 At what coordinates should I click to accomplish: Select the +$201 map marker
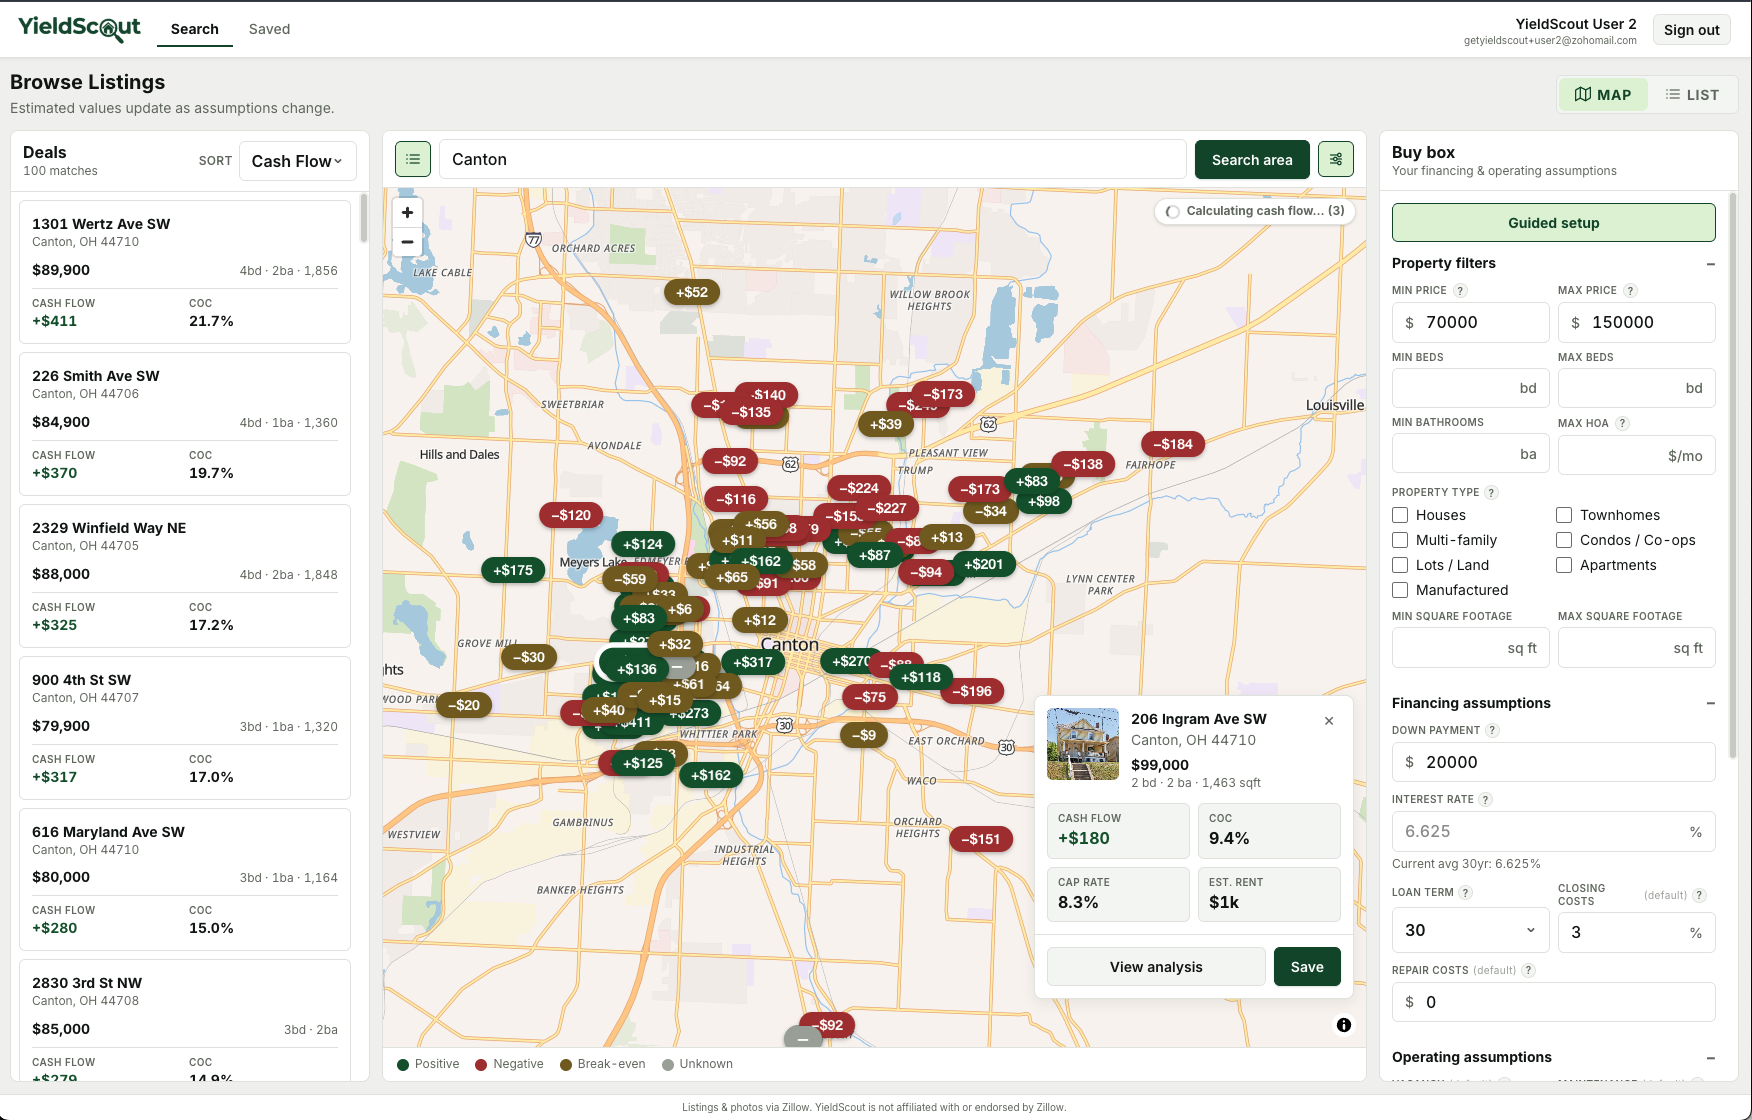(984, 564)
